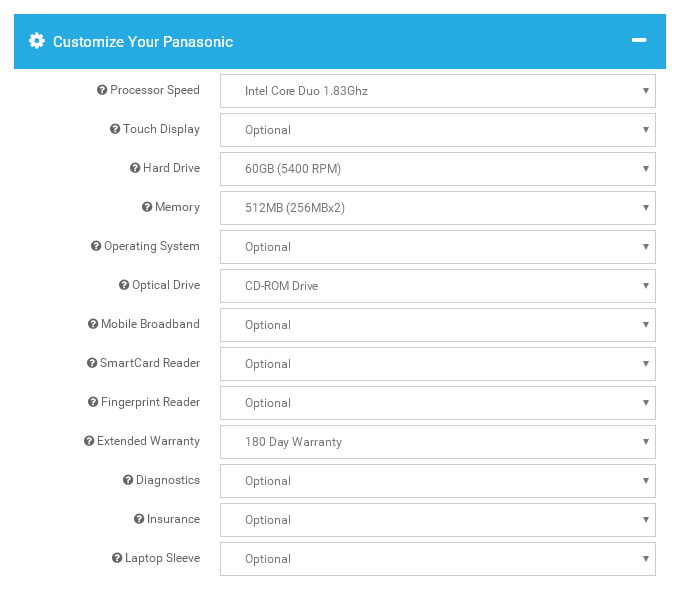Screen dimensions: 677x594
Task: Click help icon next to Processor Speed
Action: coord(102,90)
